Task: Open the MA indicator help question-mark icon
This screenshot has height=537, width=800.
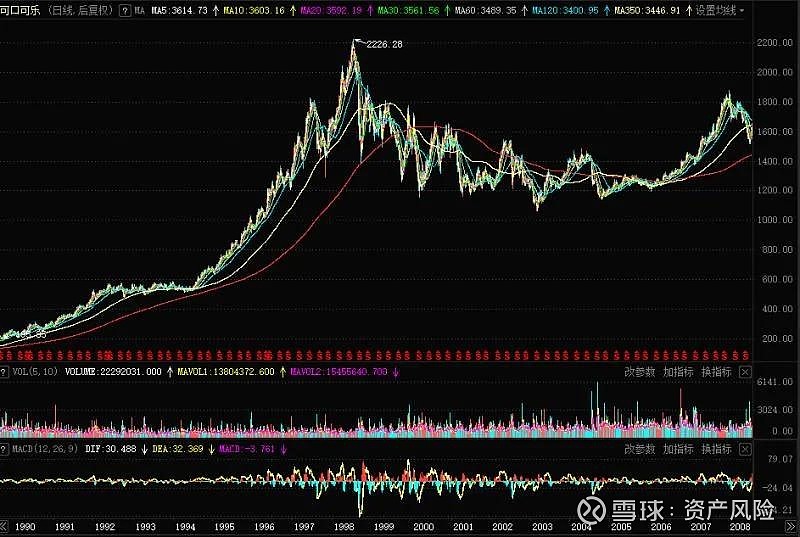Action: coord(125,11)
